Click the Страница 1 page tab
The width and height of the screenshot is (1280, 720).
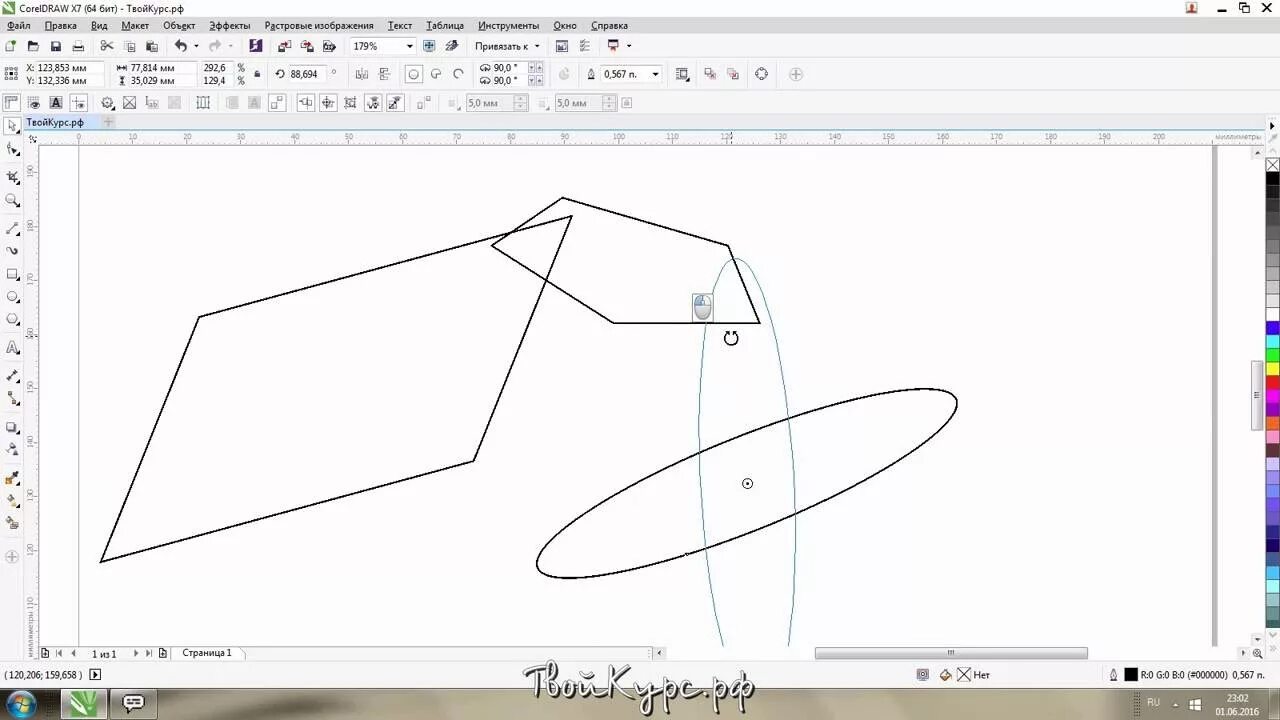tap(207, 652)
